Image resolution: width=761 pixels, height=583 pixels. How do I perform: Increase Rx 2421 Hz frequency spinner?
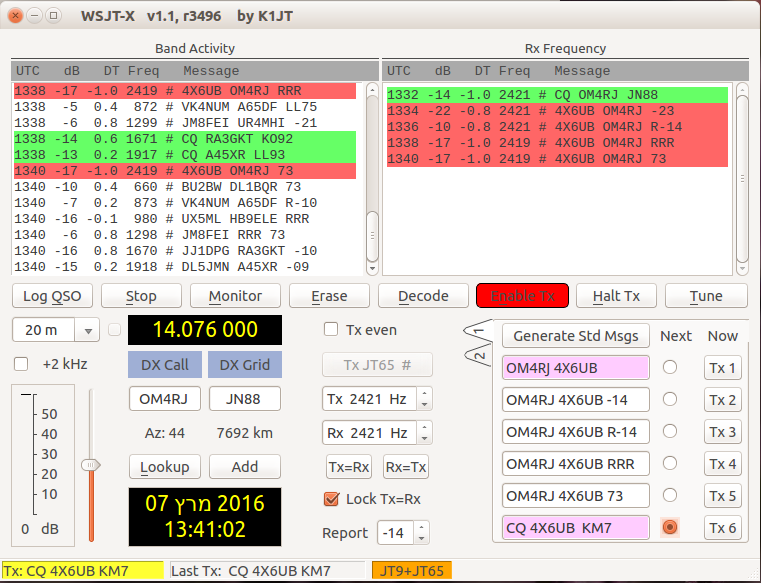pos(424,427)
